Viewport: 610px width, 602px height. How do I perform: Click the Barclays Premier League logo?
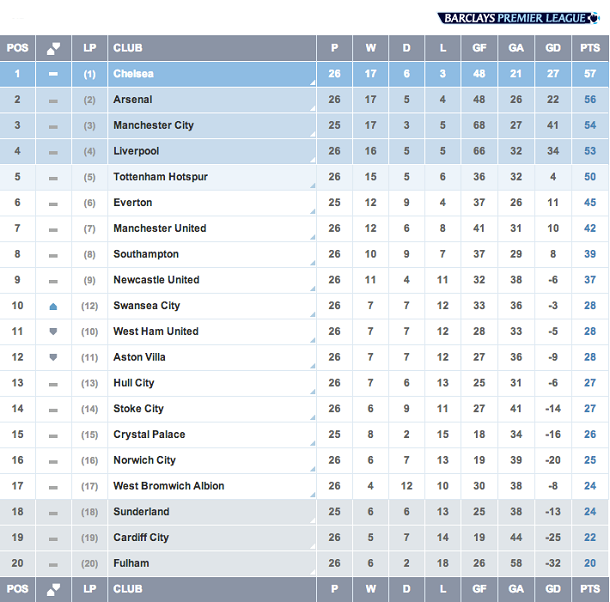tap(518, 18)
